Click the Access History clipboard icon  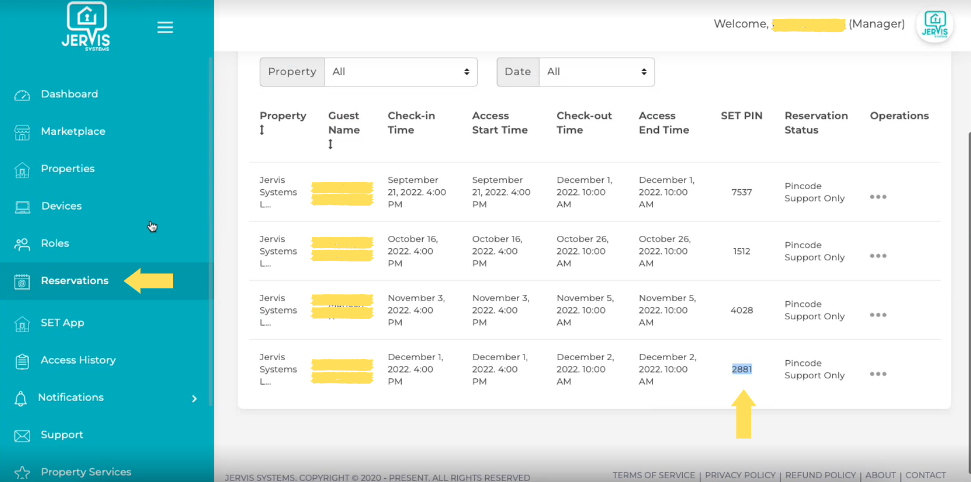point(22,361)
